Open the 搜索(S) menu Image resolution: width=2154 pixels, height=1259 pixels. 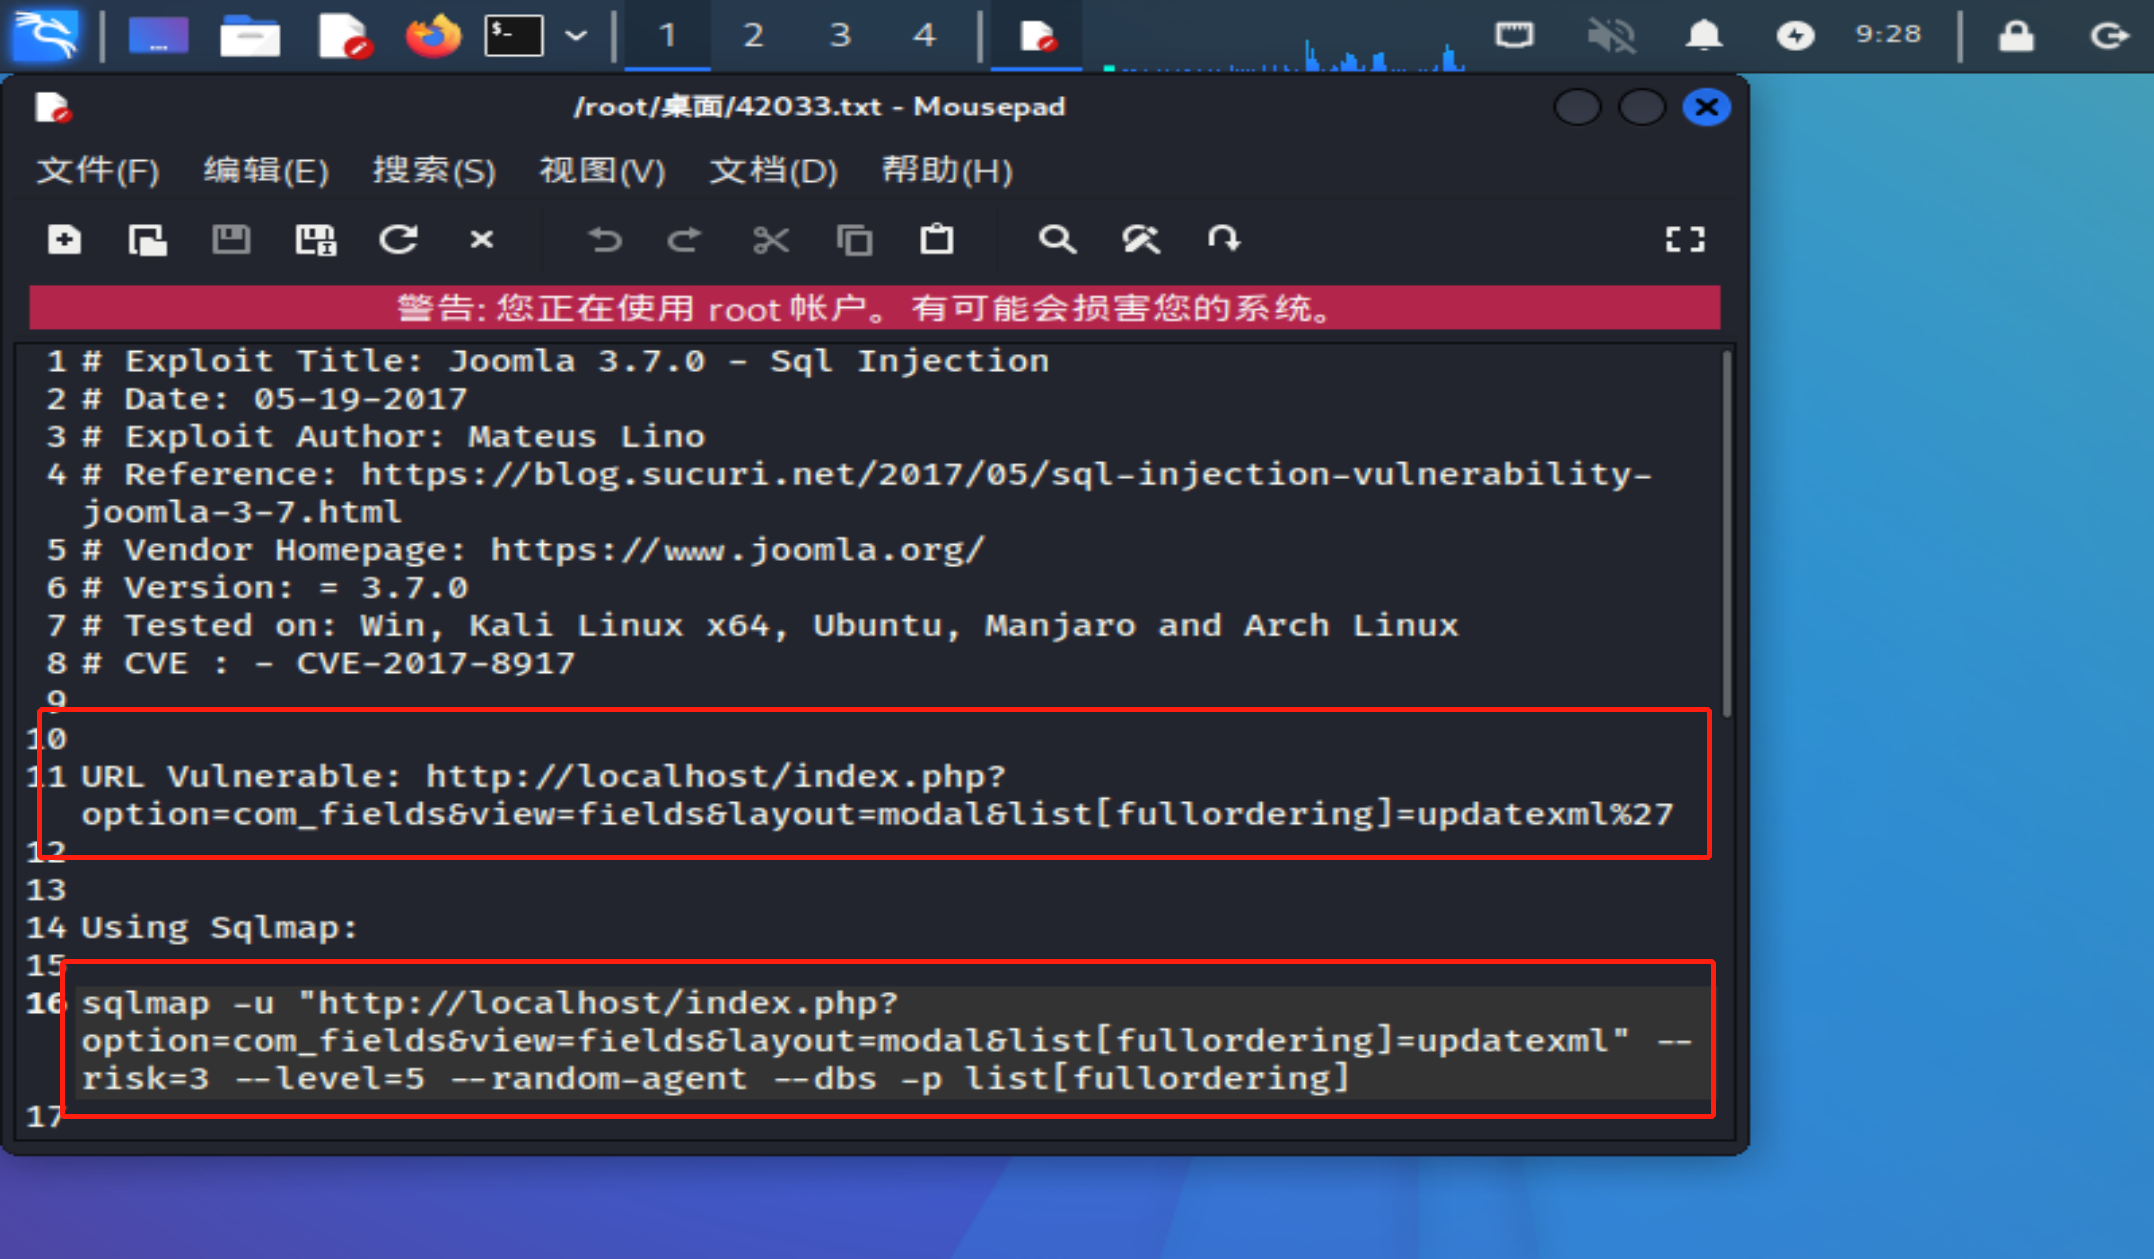pos(434,171)
